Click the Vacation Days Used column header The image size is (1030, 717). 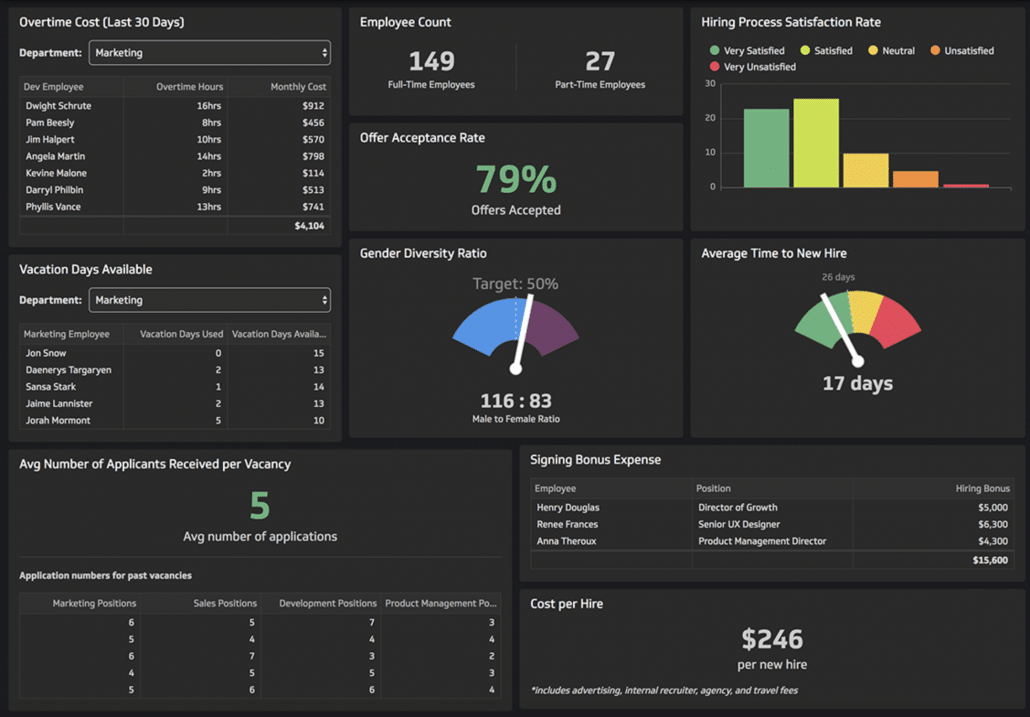(181, 334)
